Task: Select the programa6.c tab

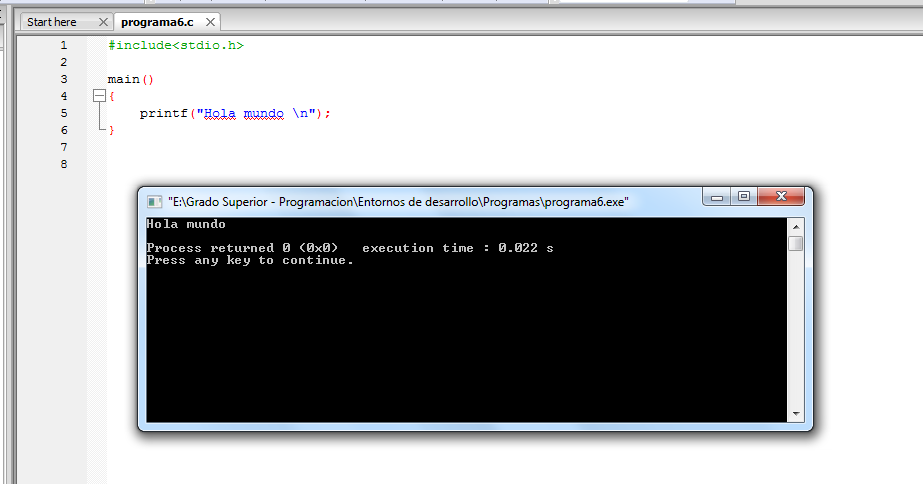Action: pos(157,22)
